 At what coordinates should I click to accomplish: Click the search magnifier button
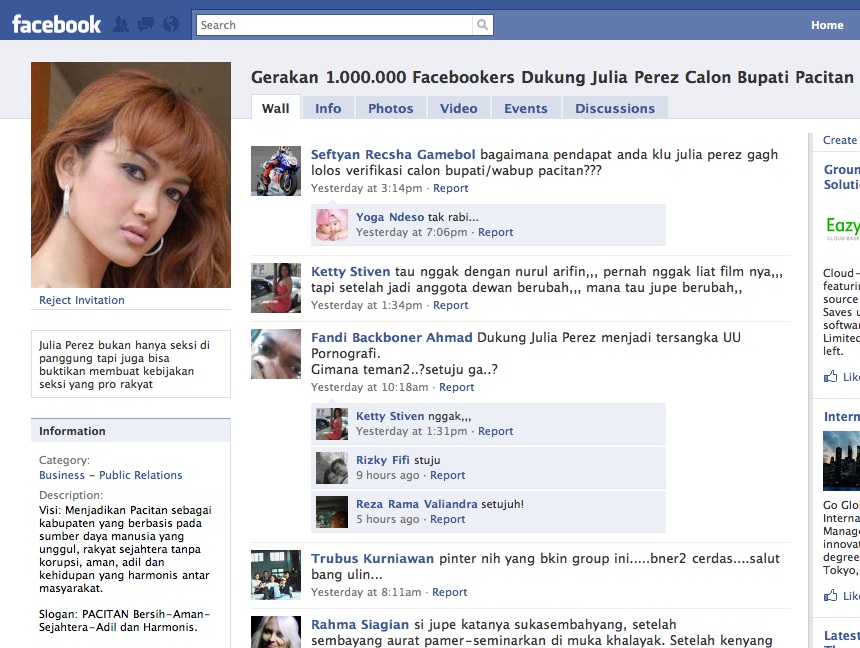pos(483,25)
